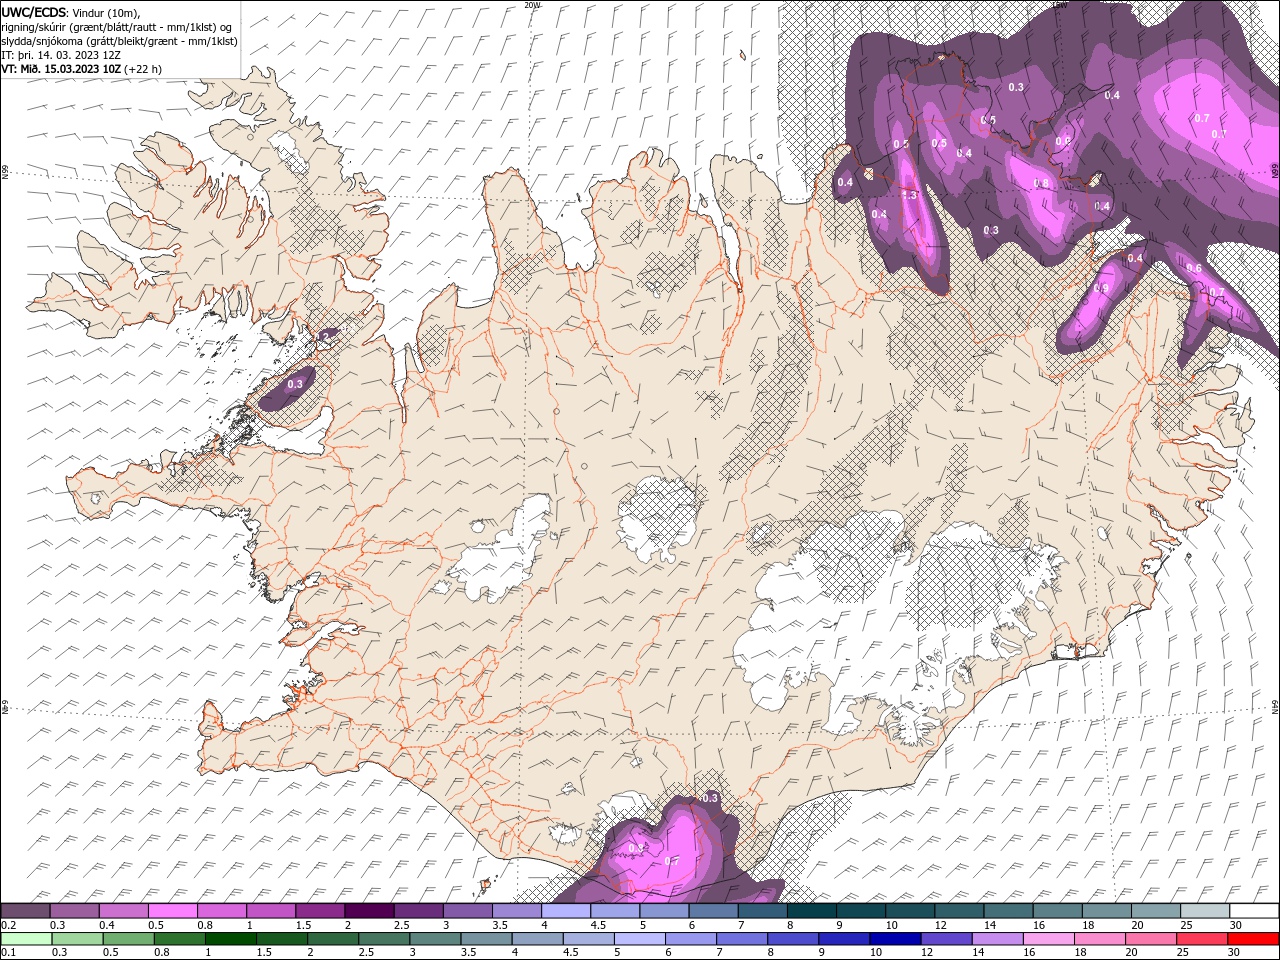
Task: Pick the deep blue swatch between 10 and 12 in the lower legend
Action: pos(895,939)
